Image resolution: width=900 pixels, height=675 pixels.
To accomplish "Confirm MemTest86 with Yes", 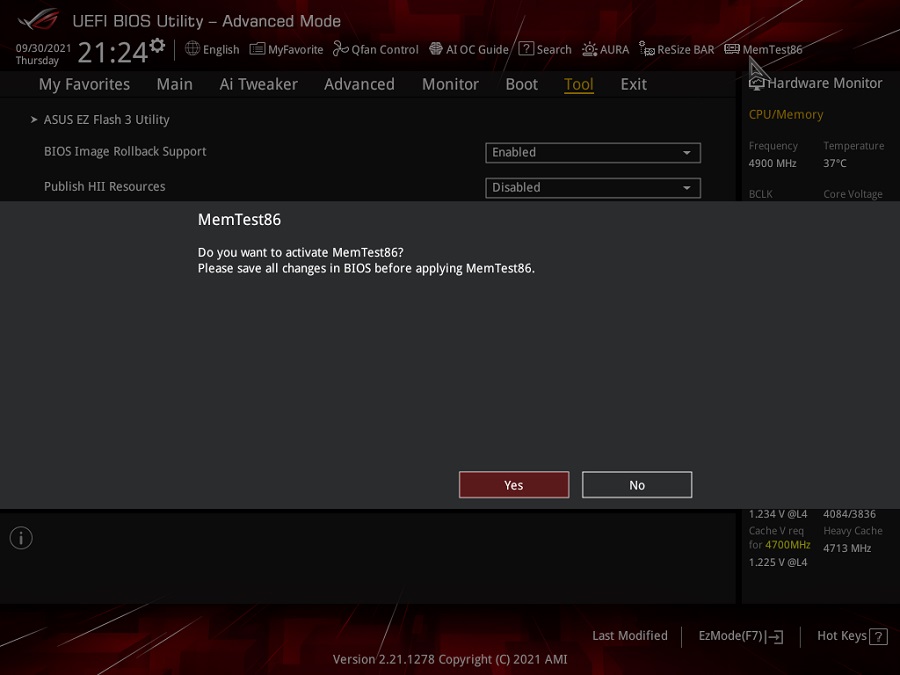I will [514, 485].
